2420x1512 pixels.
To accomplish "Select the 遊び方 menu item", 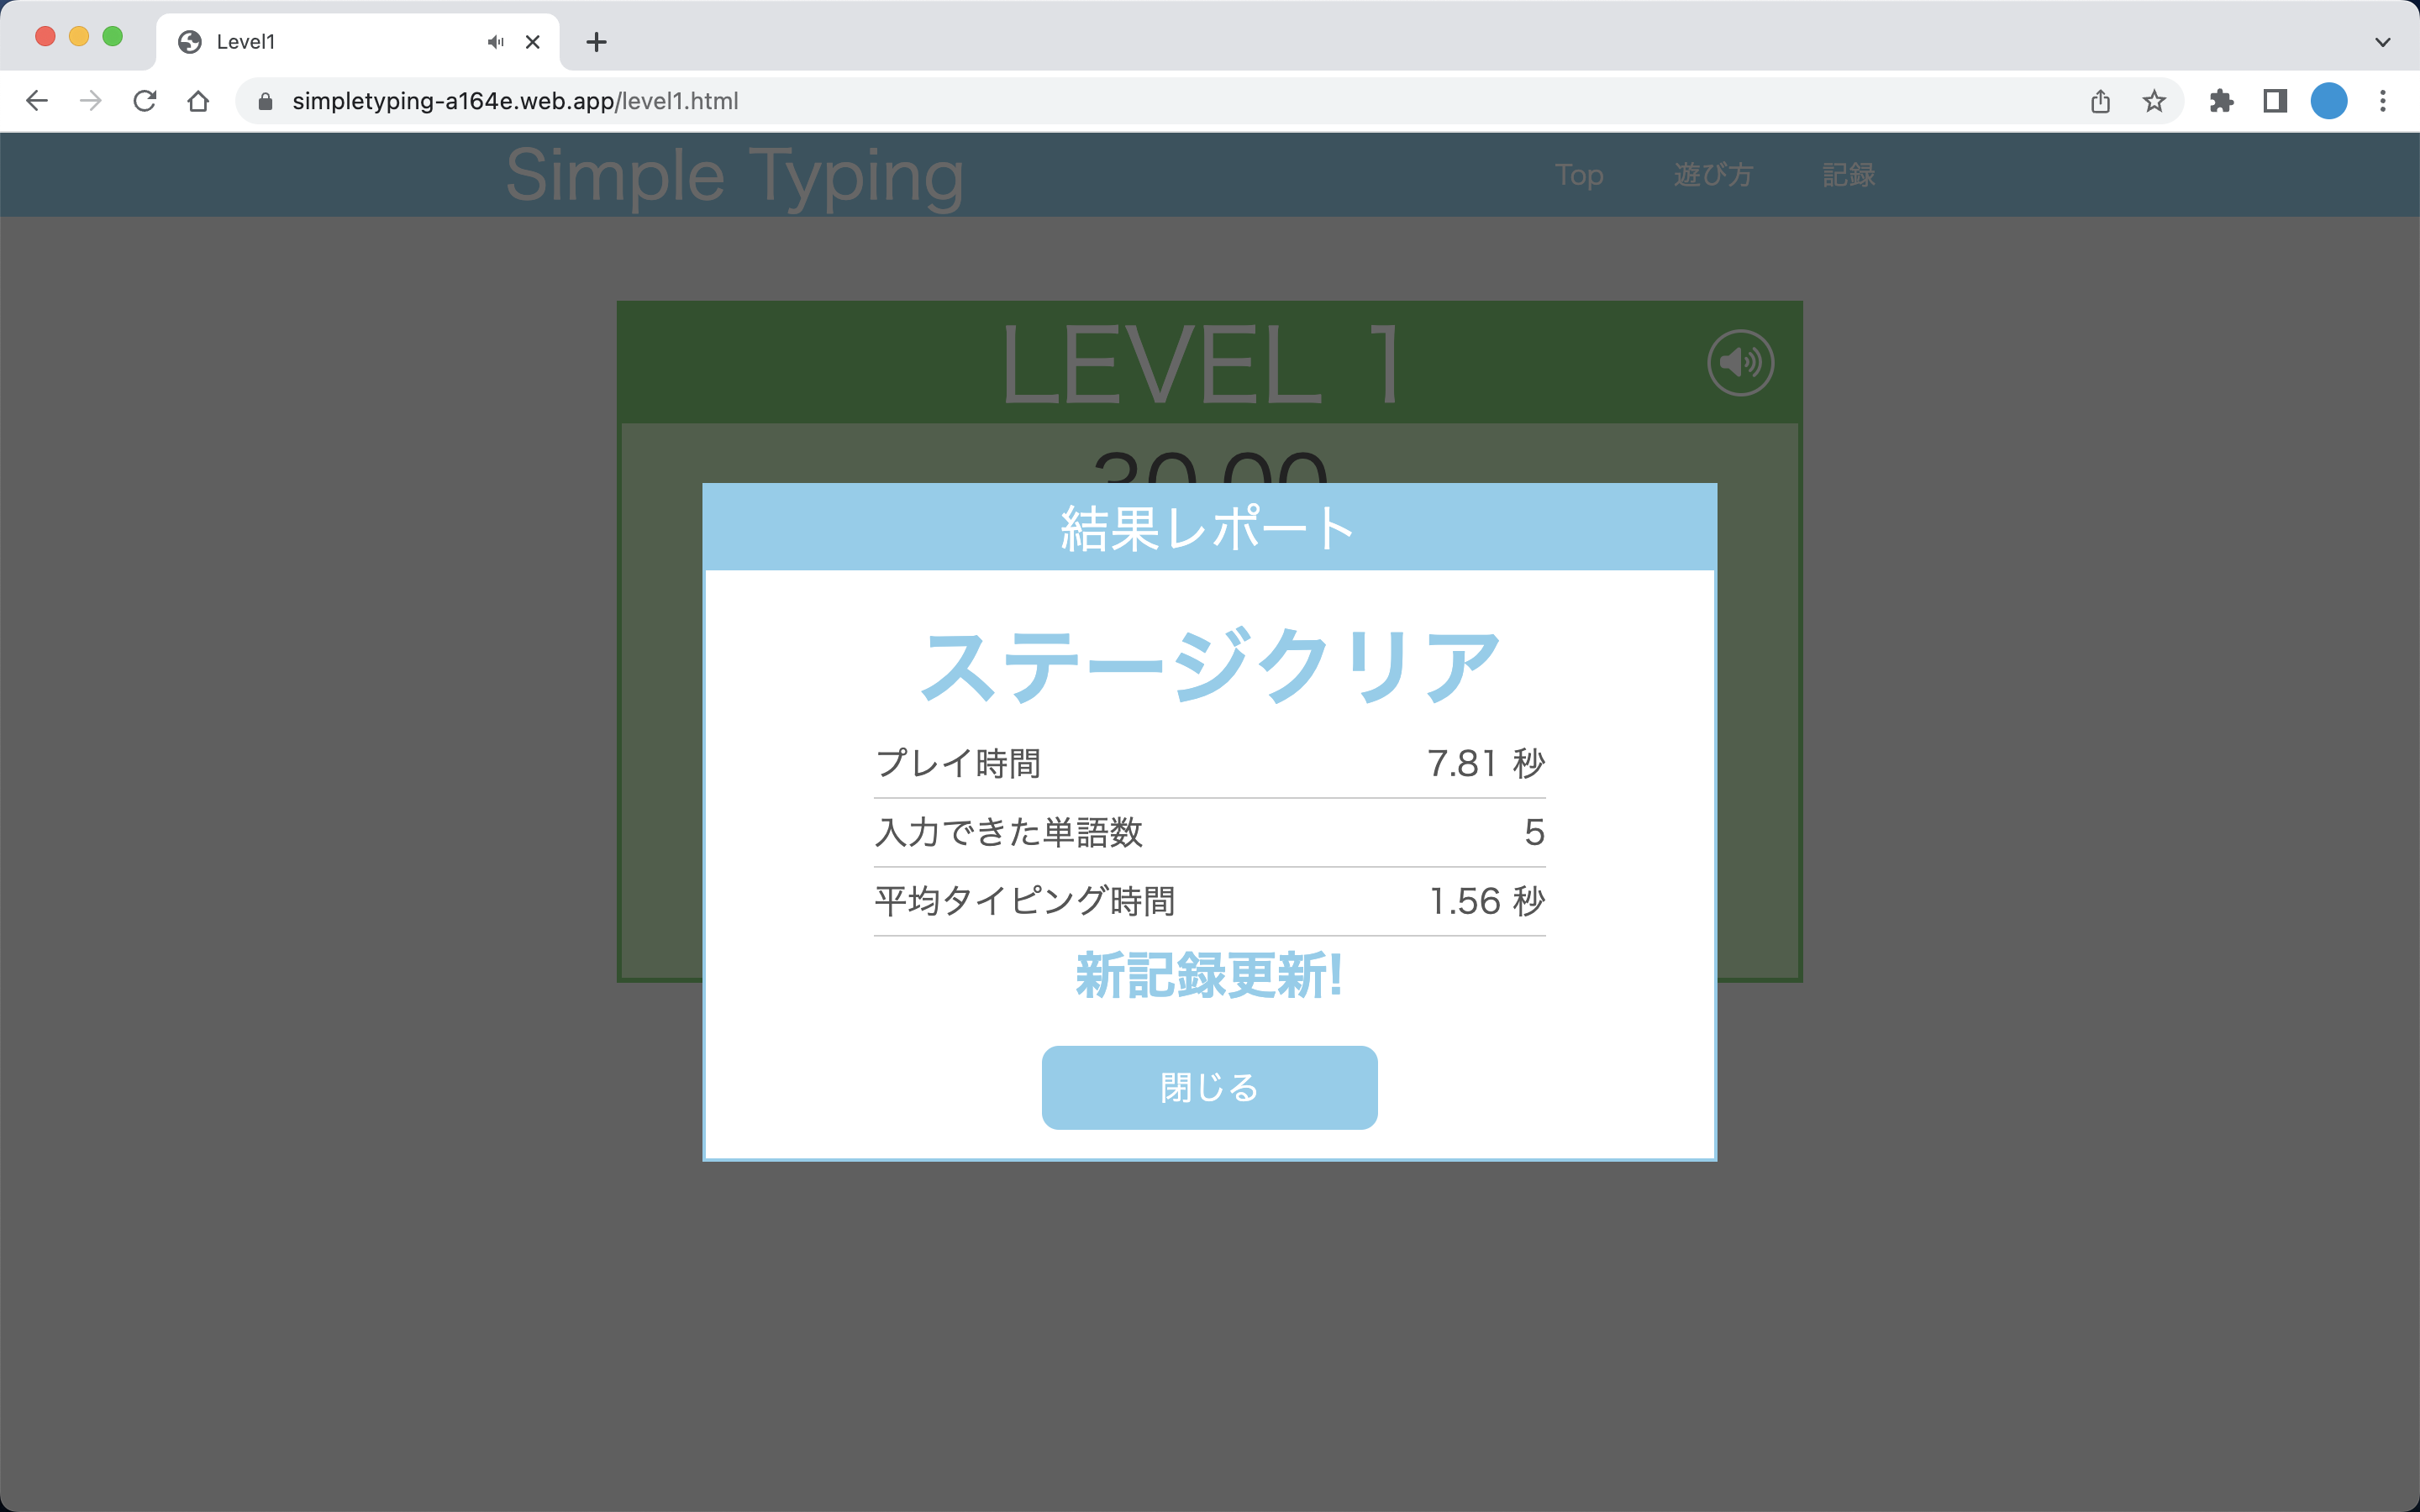I will tap(1712, 175).
